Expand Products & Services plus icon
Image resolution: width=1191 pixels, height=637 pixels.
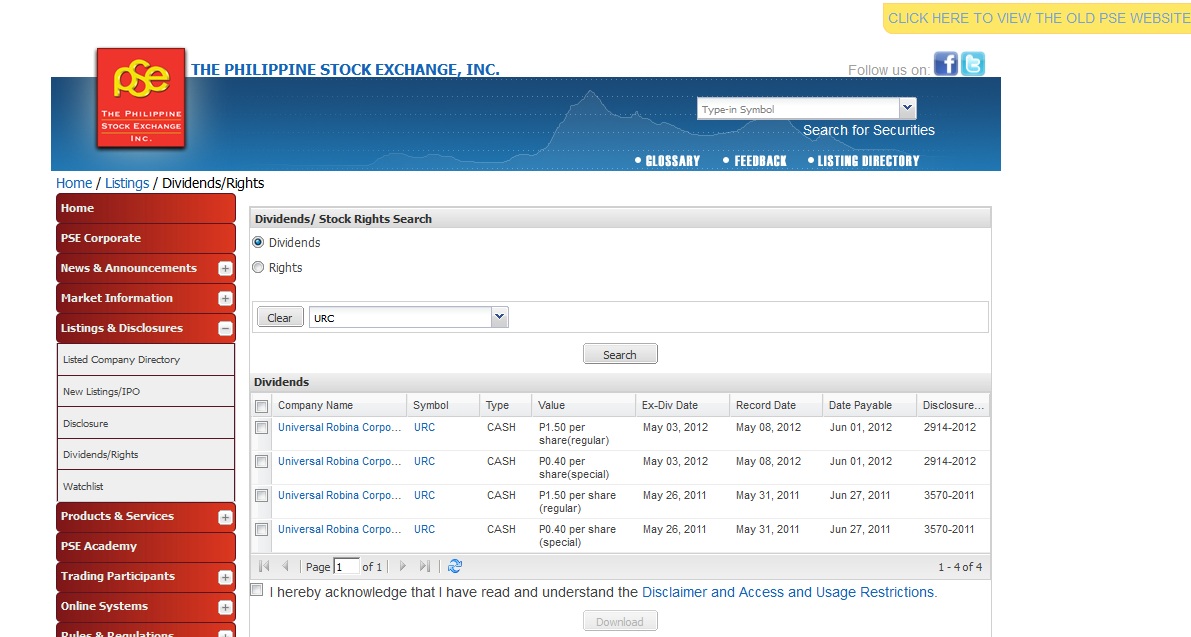click(225, 517)
